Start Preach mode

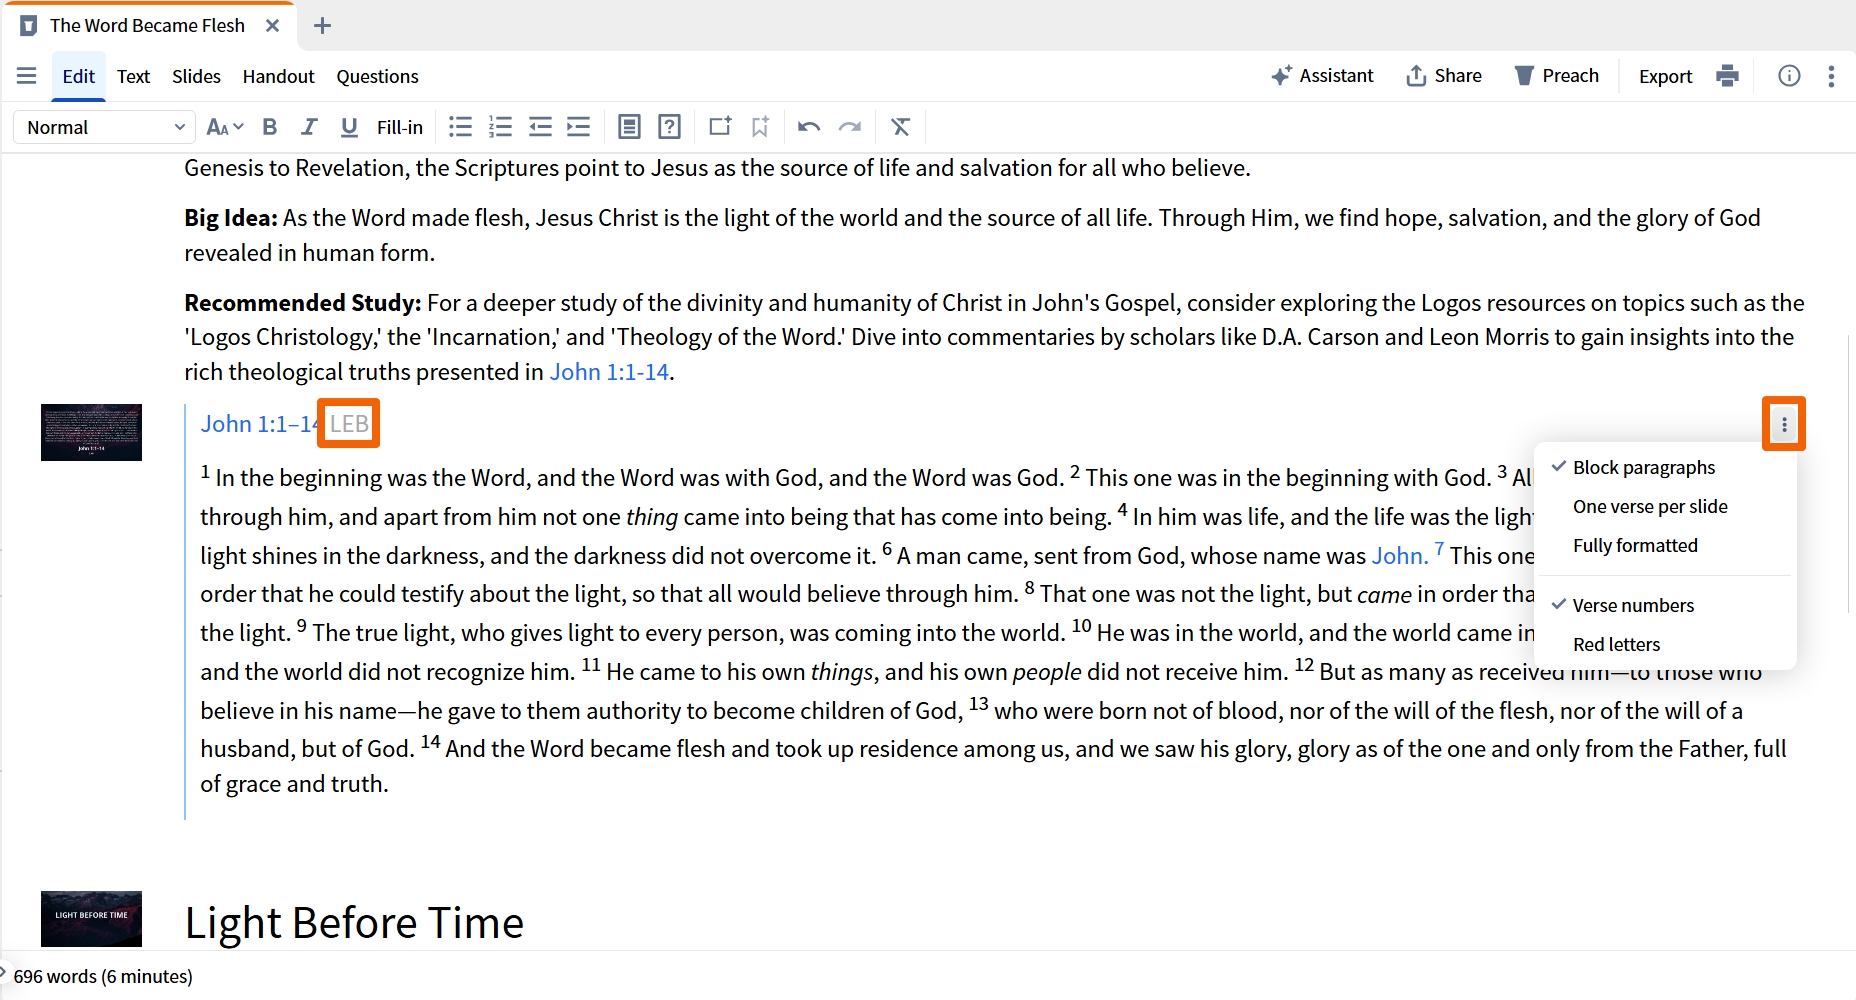[x=1556, y=76]
